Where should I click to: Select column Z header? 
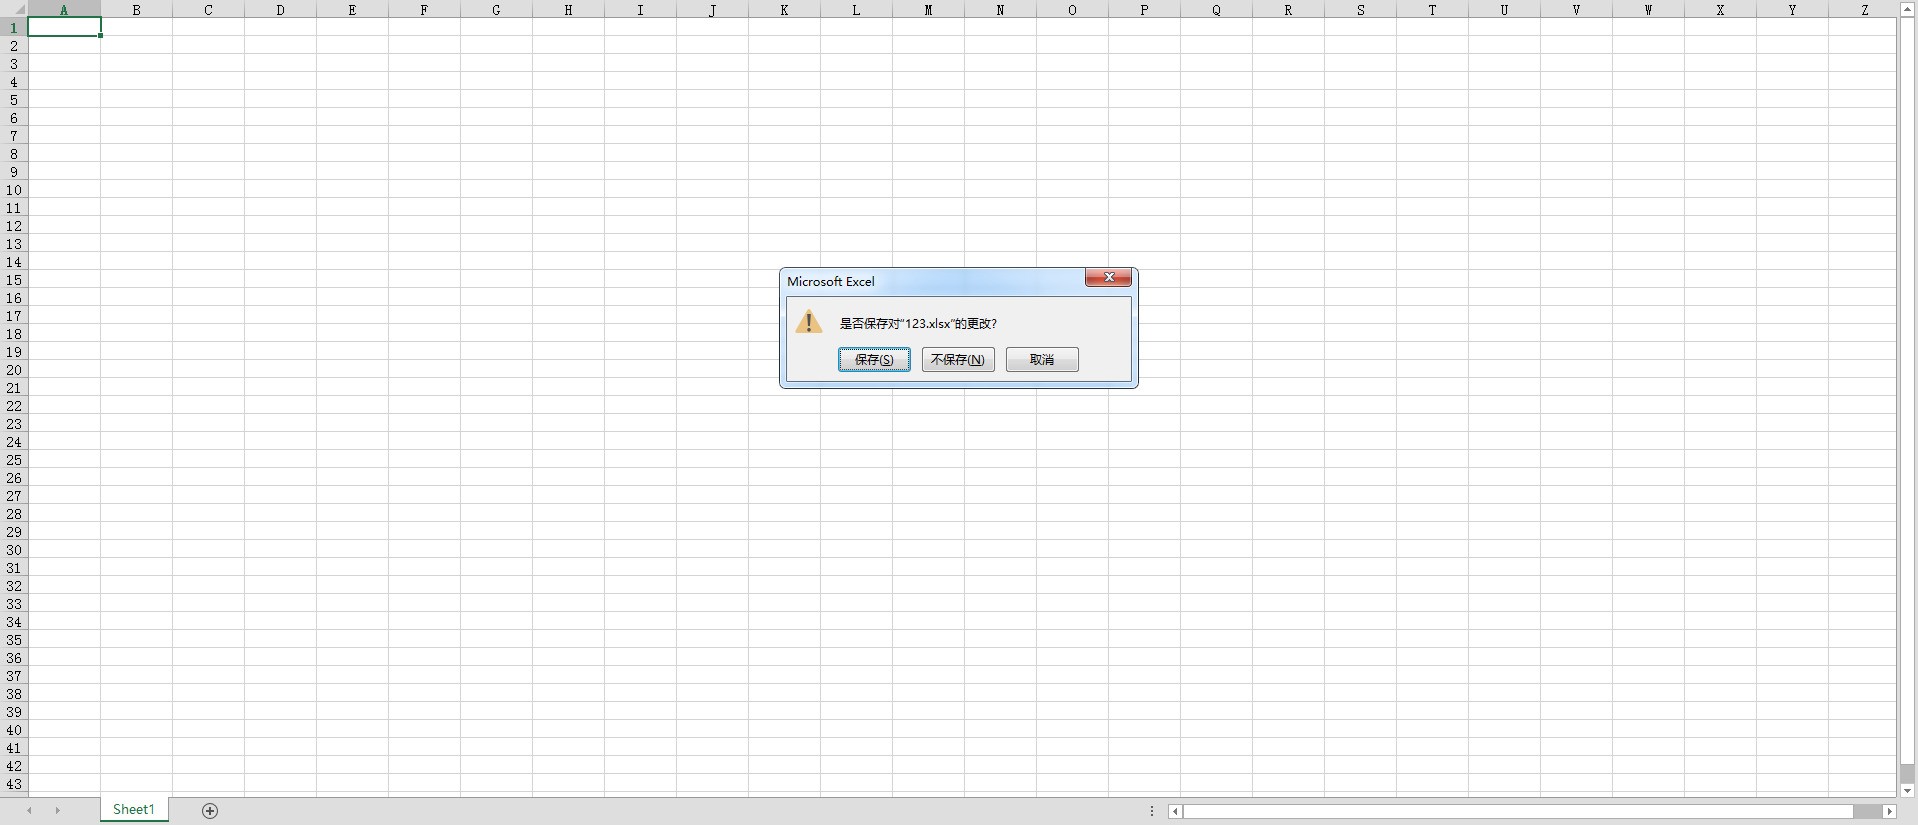(1864, 10)
